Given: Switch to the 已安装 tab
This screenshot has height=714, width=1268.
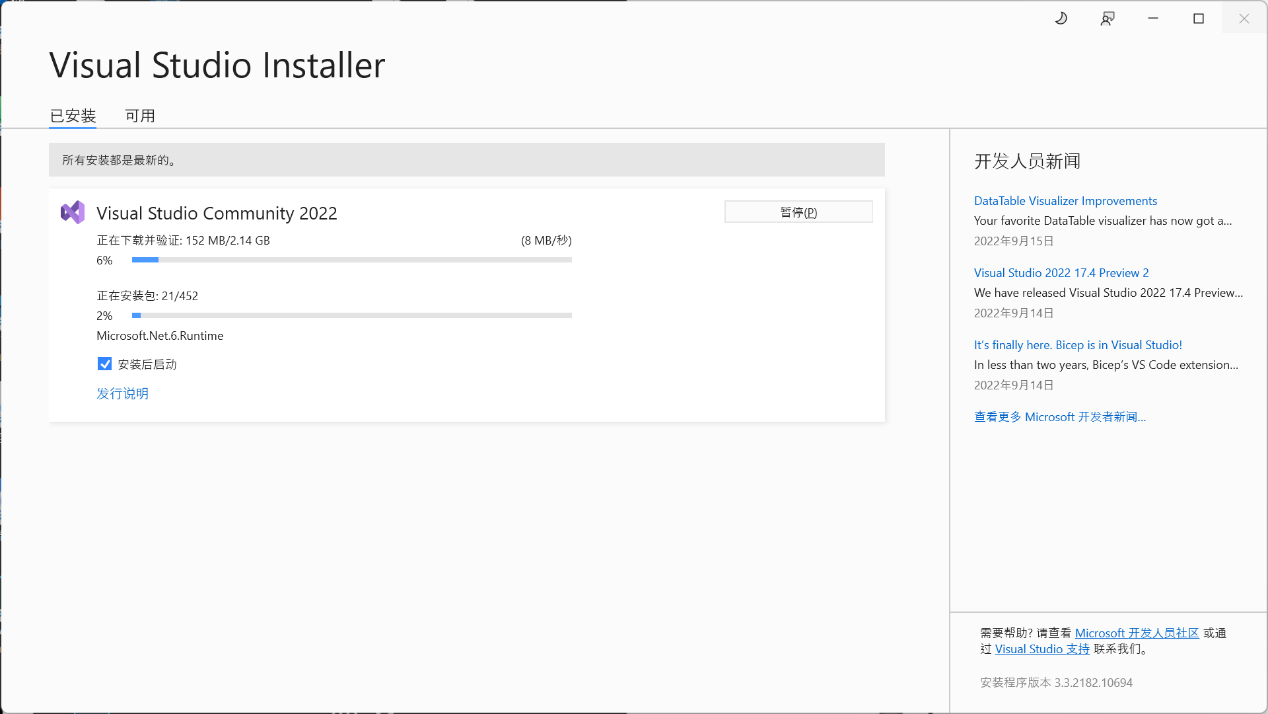Looking at the screenshot, I should 73,116.
